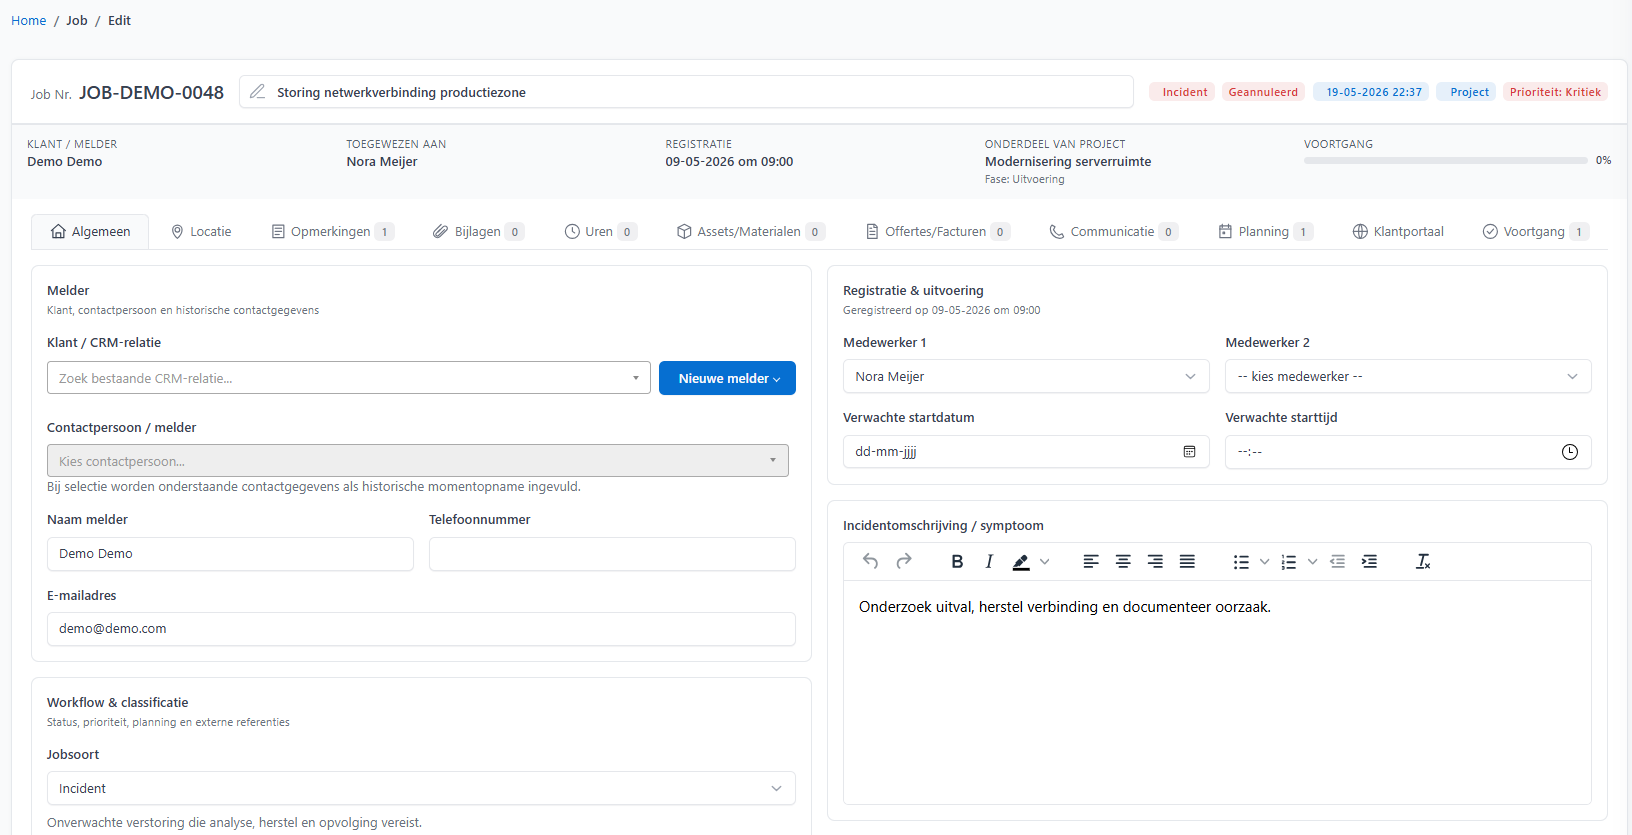Expand numbered list style options

pyautogui.click(x=1312, y=562)
